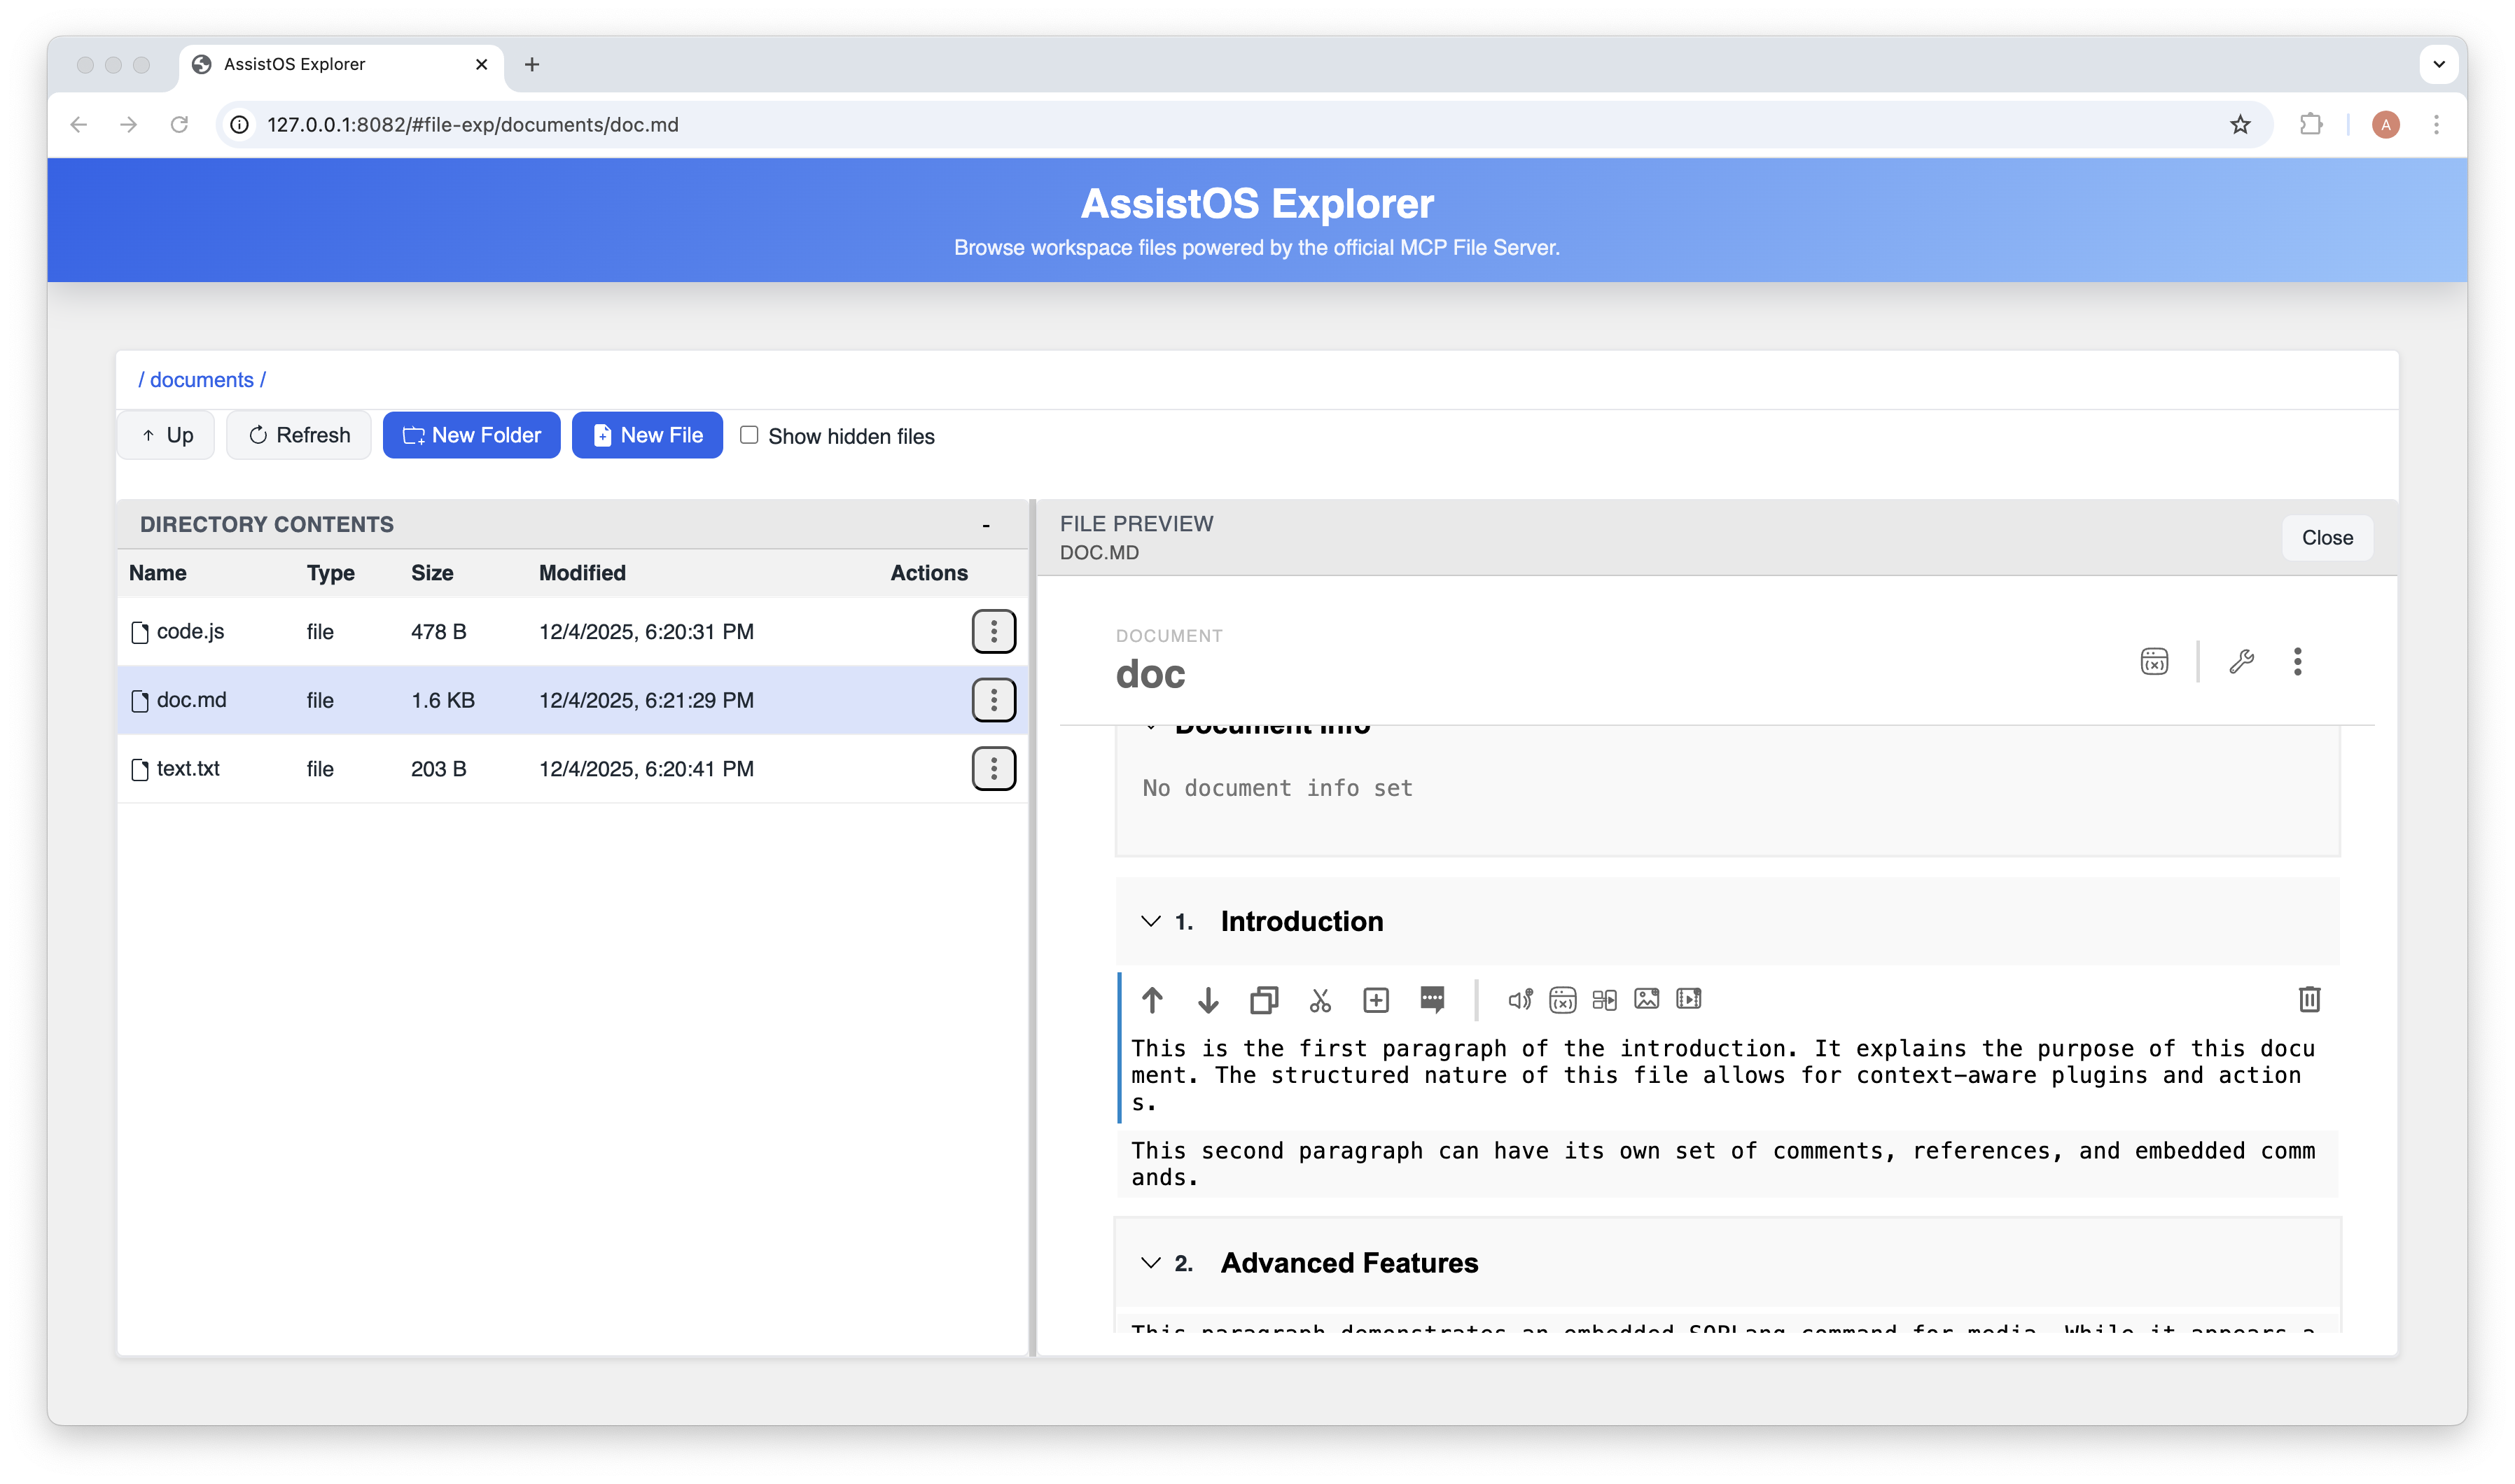Screen dimensions: 2515x1484
Task: Enable Show hidden files checkbox
Action: click(x=749, y=435)
